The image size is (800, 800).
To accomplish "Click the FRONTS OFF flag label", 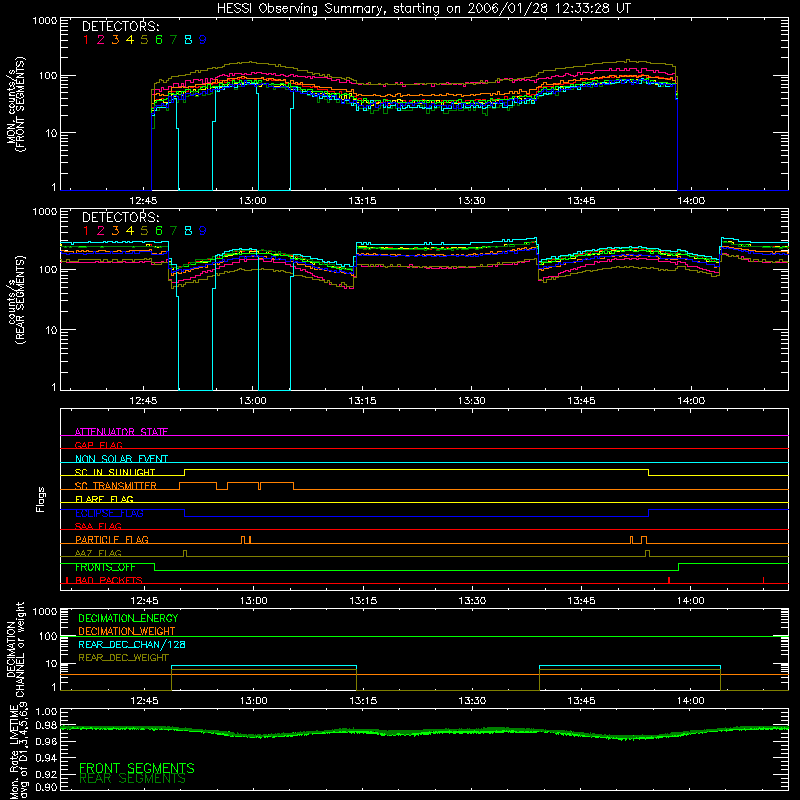I will click(105, 567).
